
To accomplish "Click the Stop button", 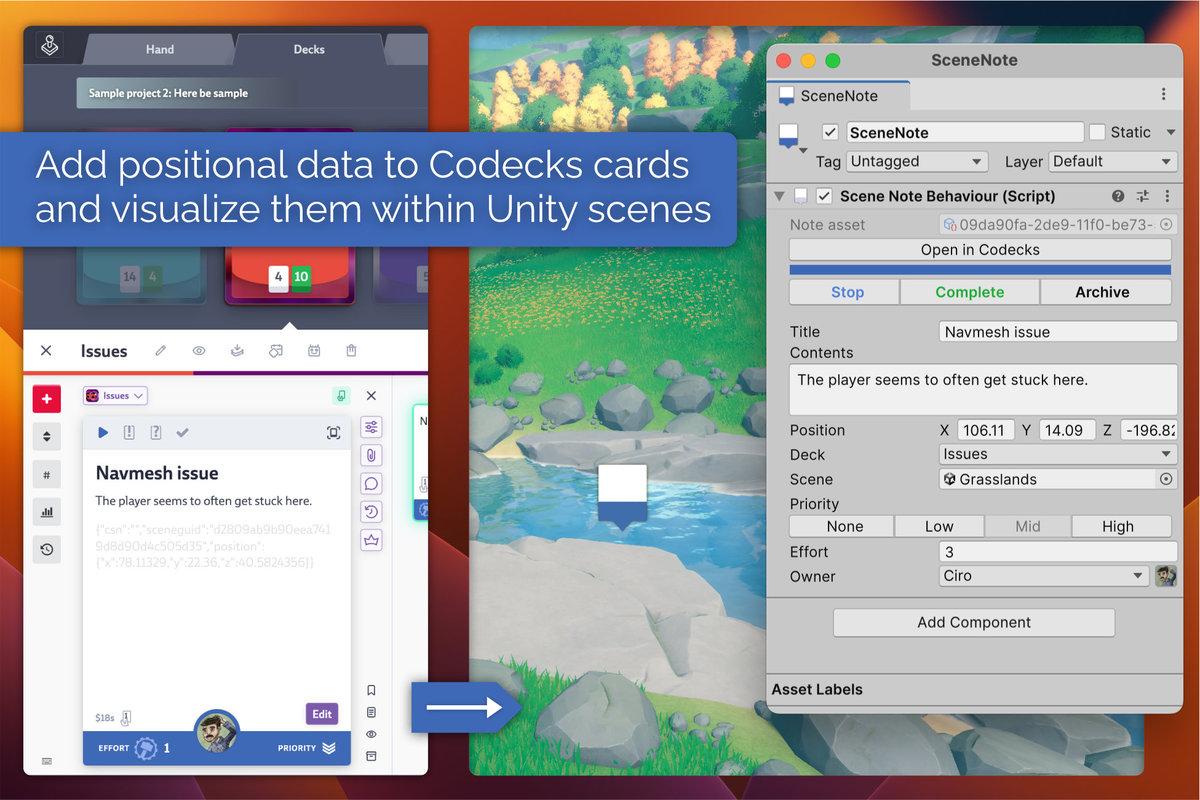I will click(844, 292).
